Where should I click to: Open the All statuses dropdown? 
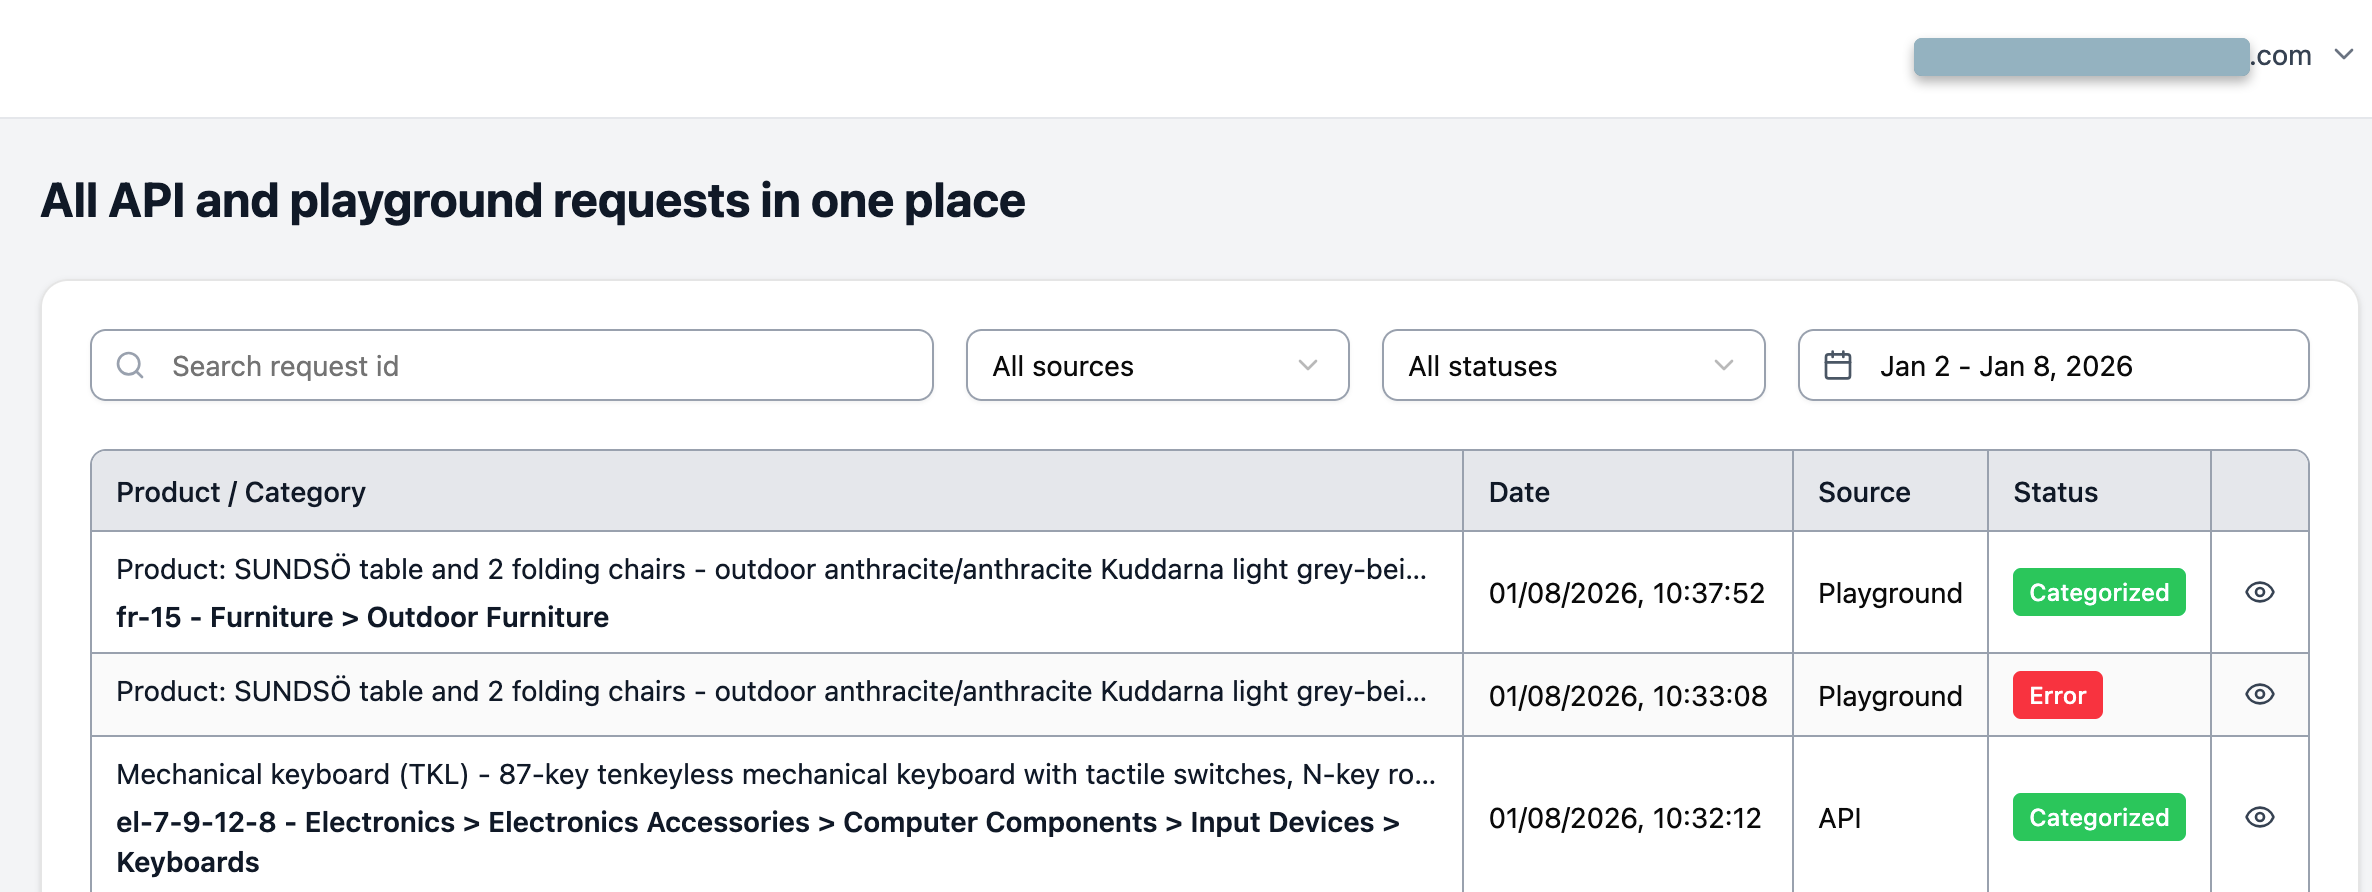(1573, 366)
